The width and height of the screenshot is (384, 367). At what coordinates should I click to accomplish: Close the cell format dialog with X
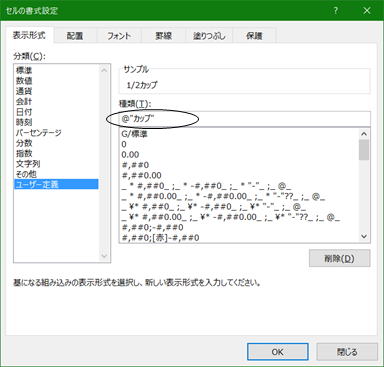pos(367,11)
